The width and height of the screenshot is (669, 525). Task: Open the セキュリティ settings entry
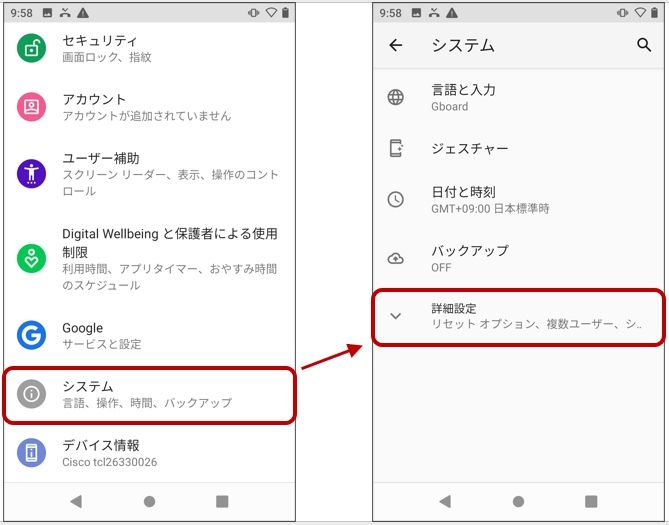click(149, 48)
